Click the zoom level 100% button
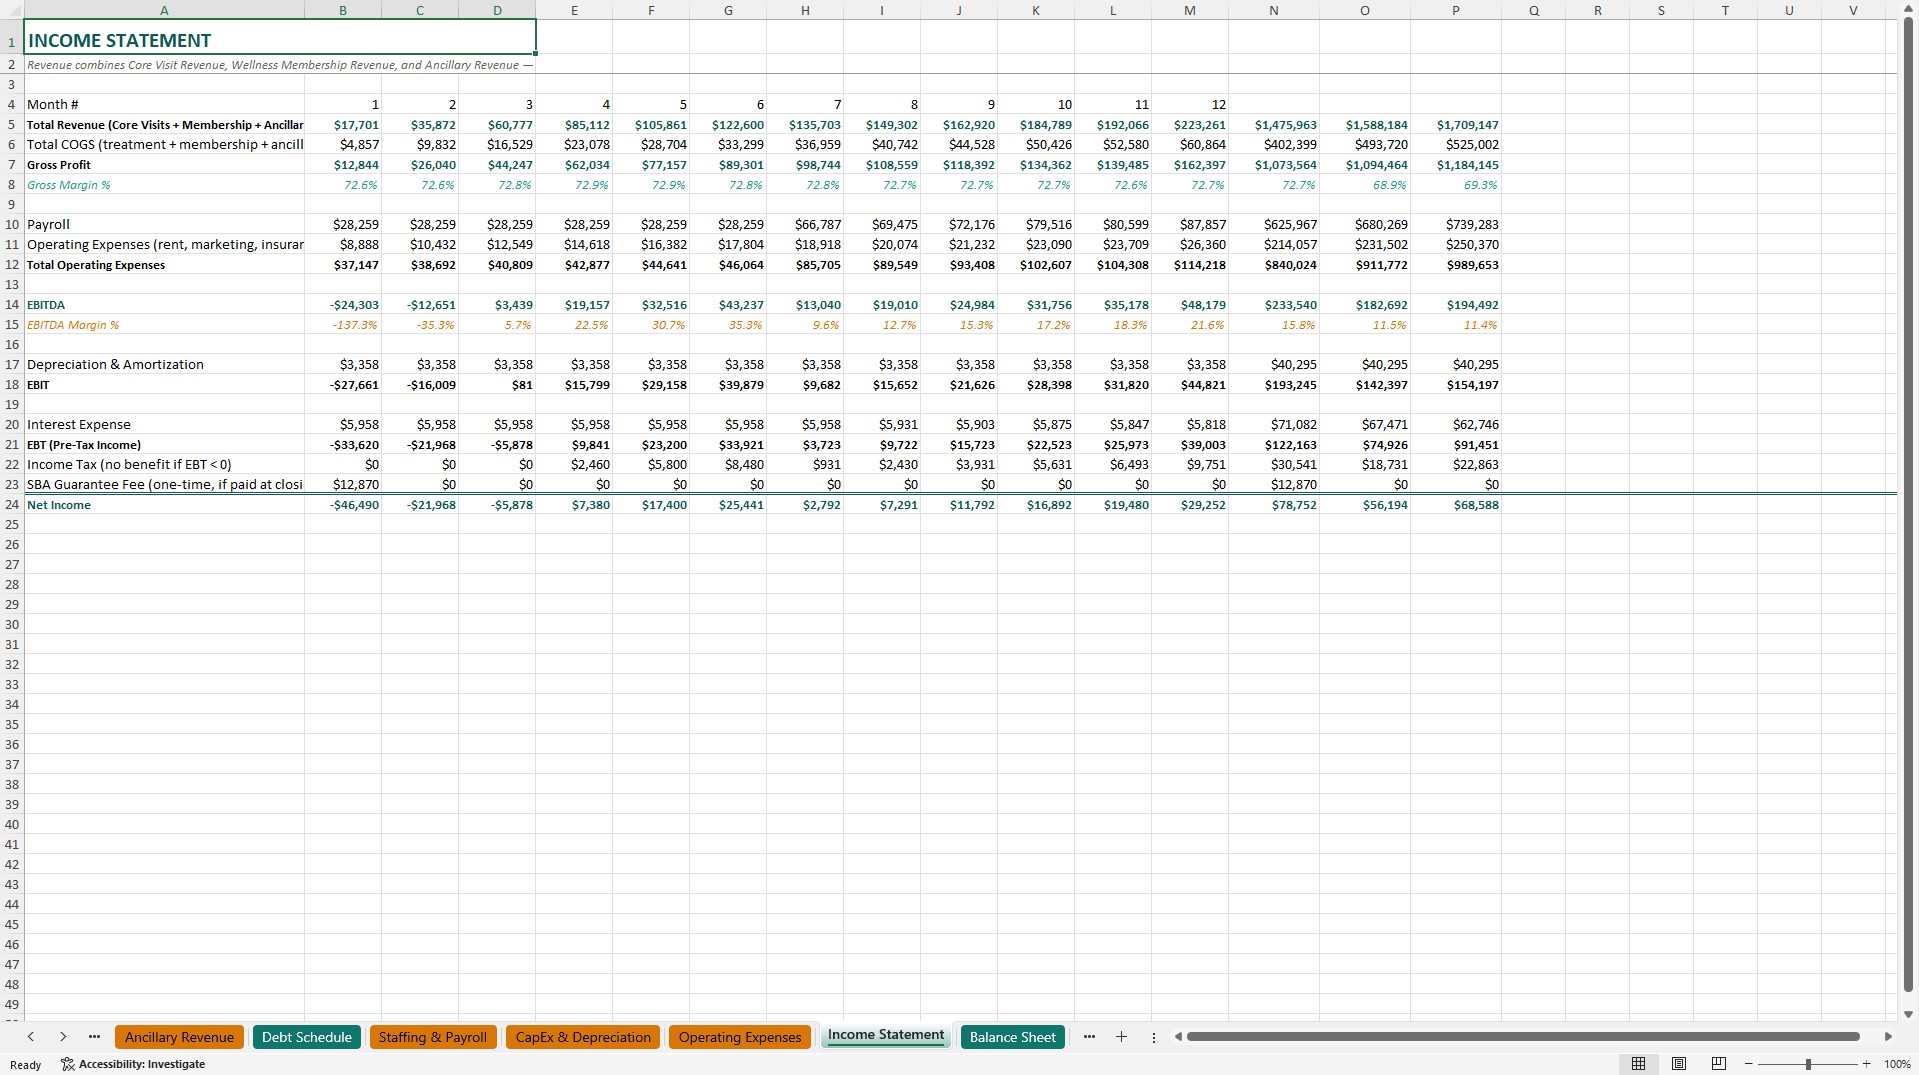 (1897, 1064)
